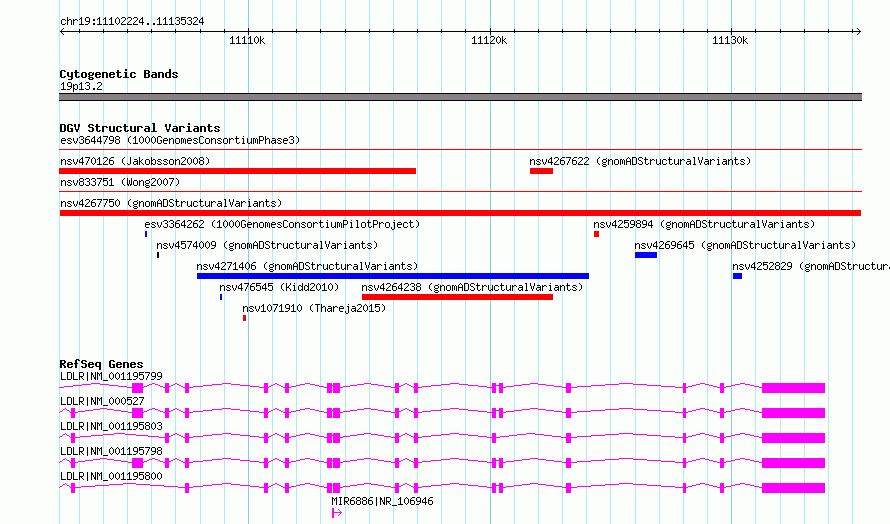The height and width of the screenshot is (524, 890).
Task: Click the DGV Structural Variants track heading
Action: pyautogui.click(x=140, y=128)
